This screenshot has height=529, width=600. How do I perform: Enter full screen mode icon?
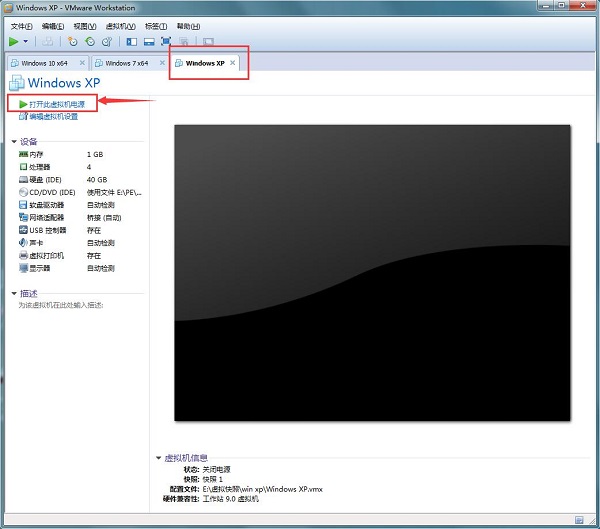pyautogui.click(x=166, y=41)
